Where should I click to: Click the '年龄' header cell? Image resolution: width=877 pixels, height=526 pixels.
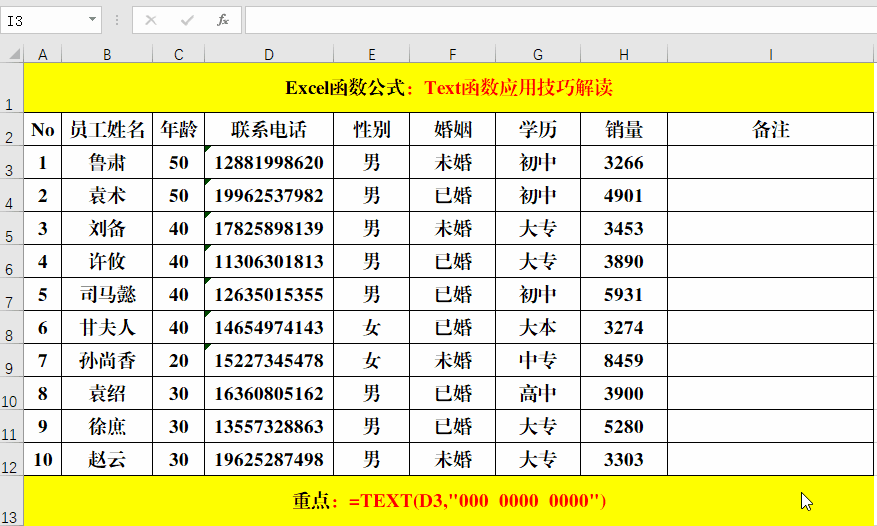(x=178, y=129)
